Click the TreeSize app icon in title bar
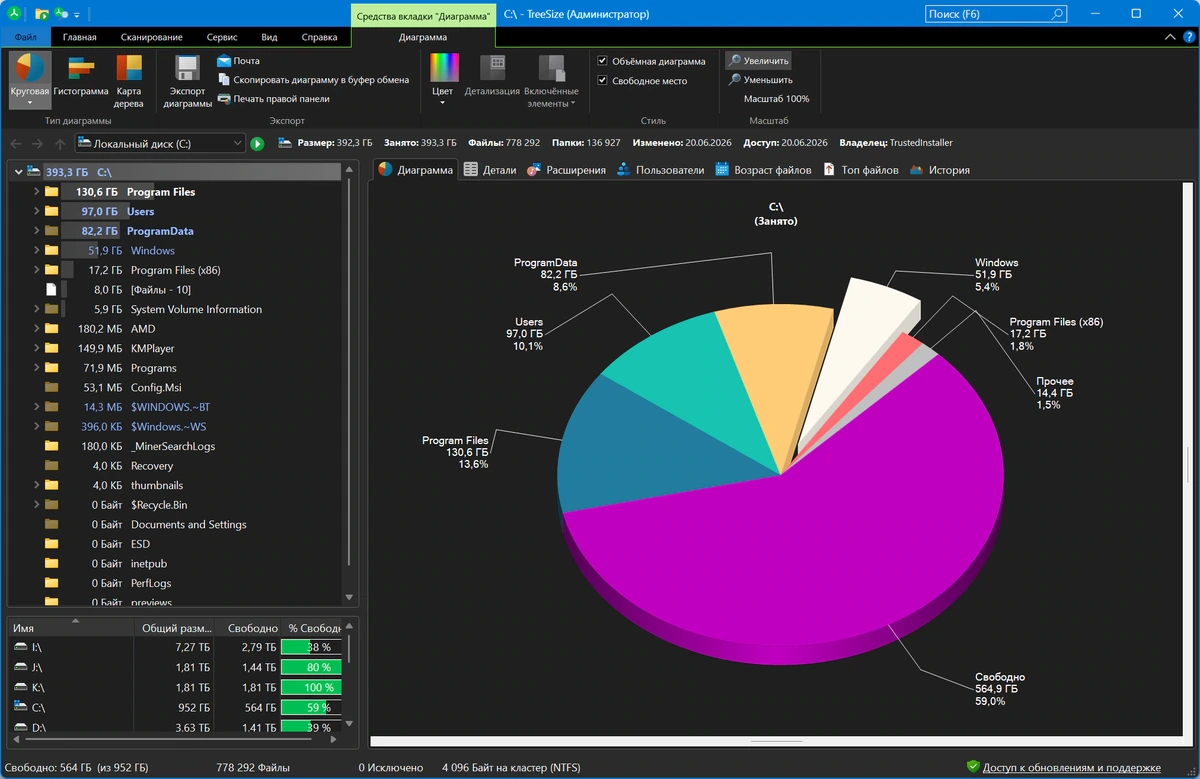Image resolution: width=1200 pixels, height=779 pixels. 14,14
